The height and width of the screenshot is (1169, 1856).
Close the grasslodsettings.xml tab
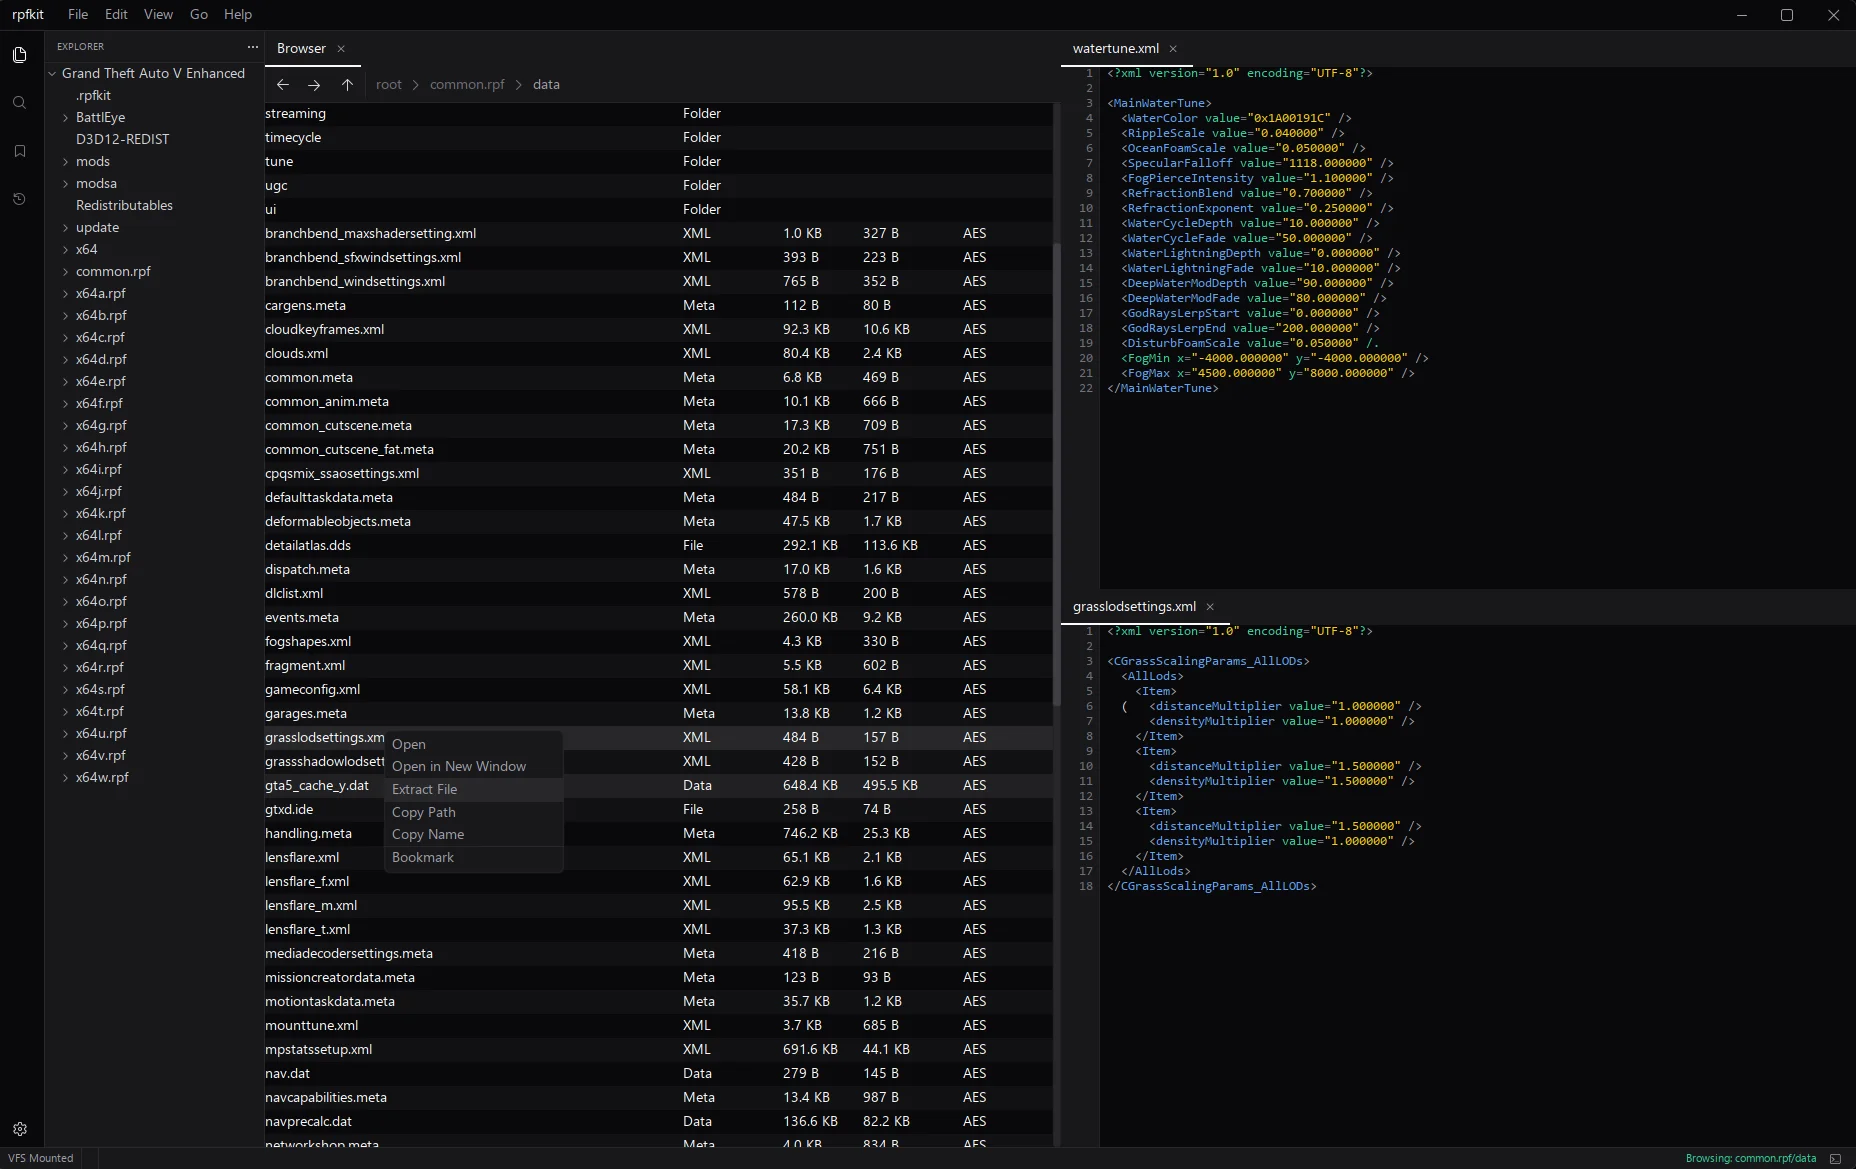pyautogui.click(x=1210, y=607)
